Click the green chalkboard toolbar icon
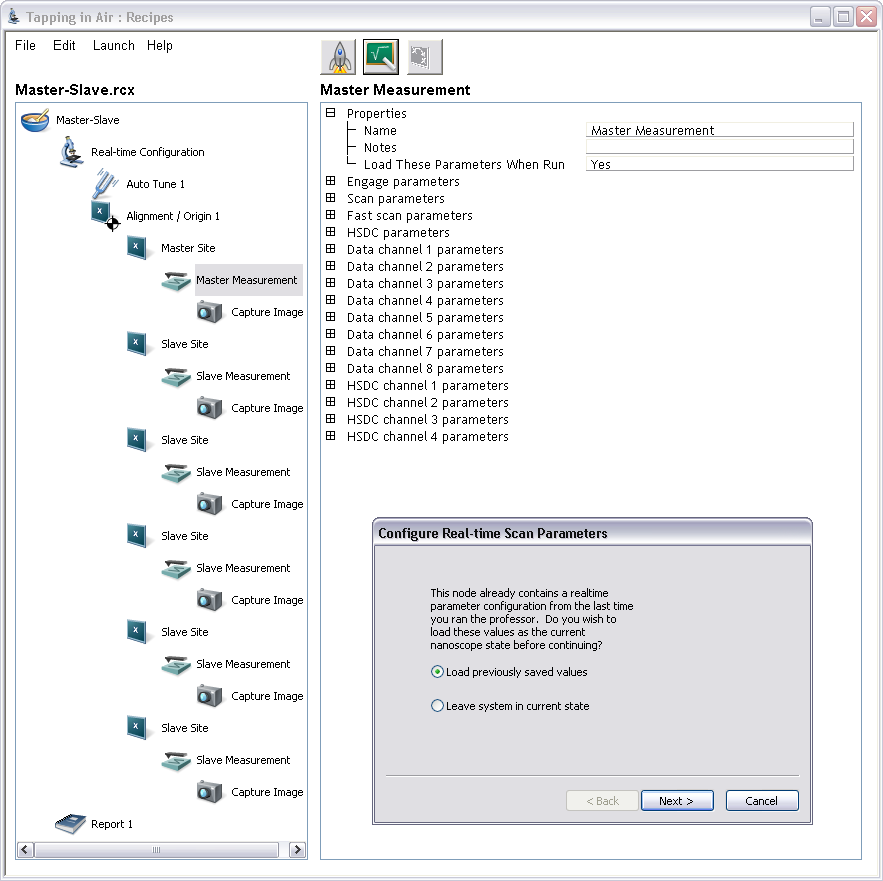Screen dimensions: 883x881 point(381,57)
